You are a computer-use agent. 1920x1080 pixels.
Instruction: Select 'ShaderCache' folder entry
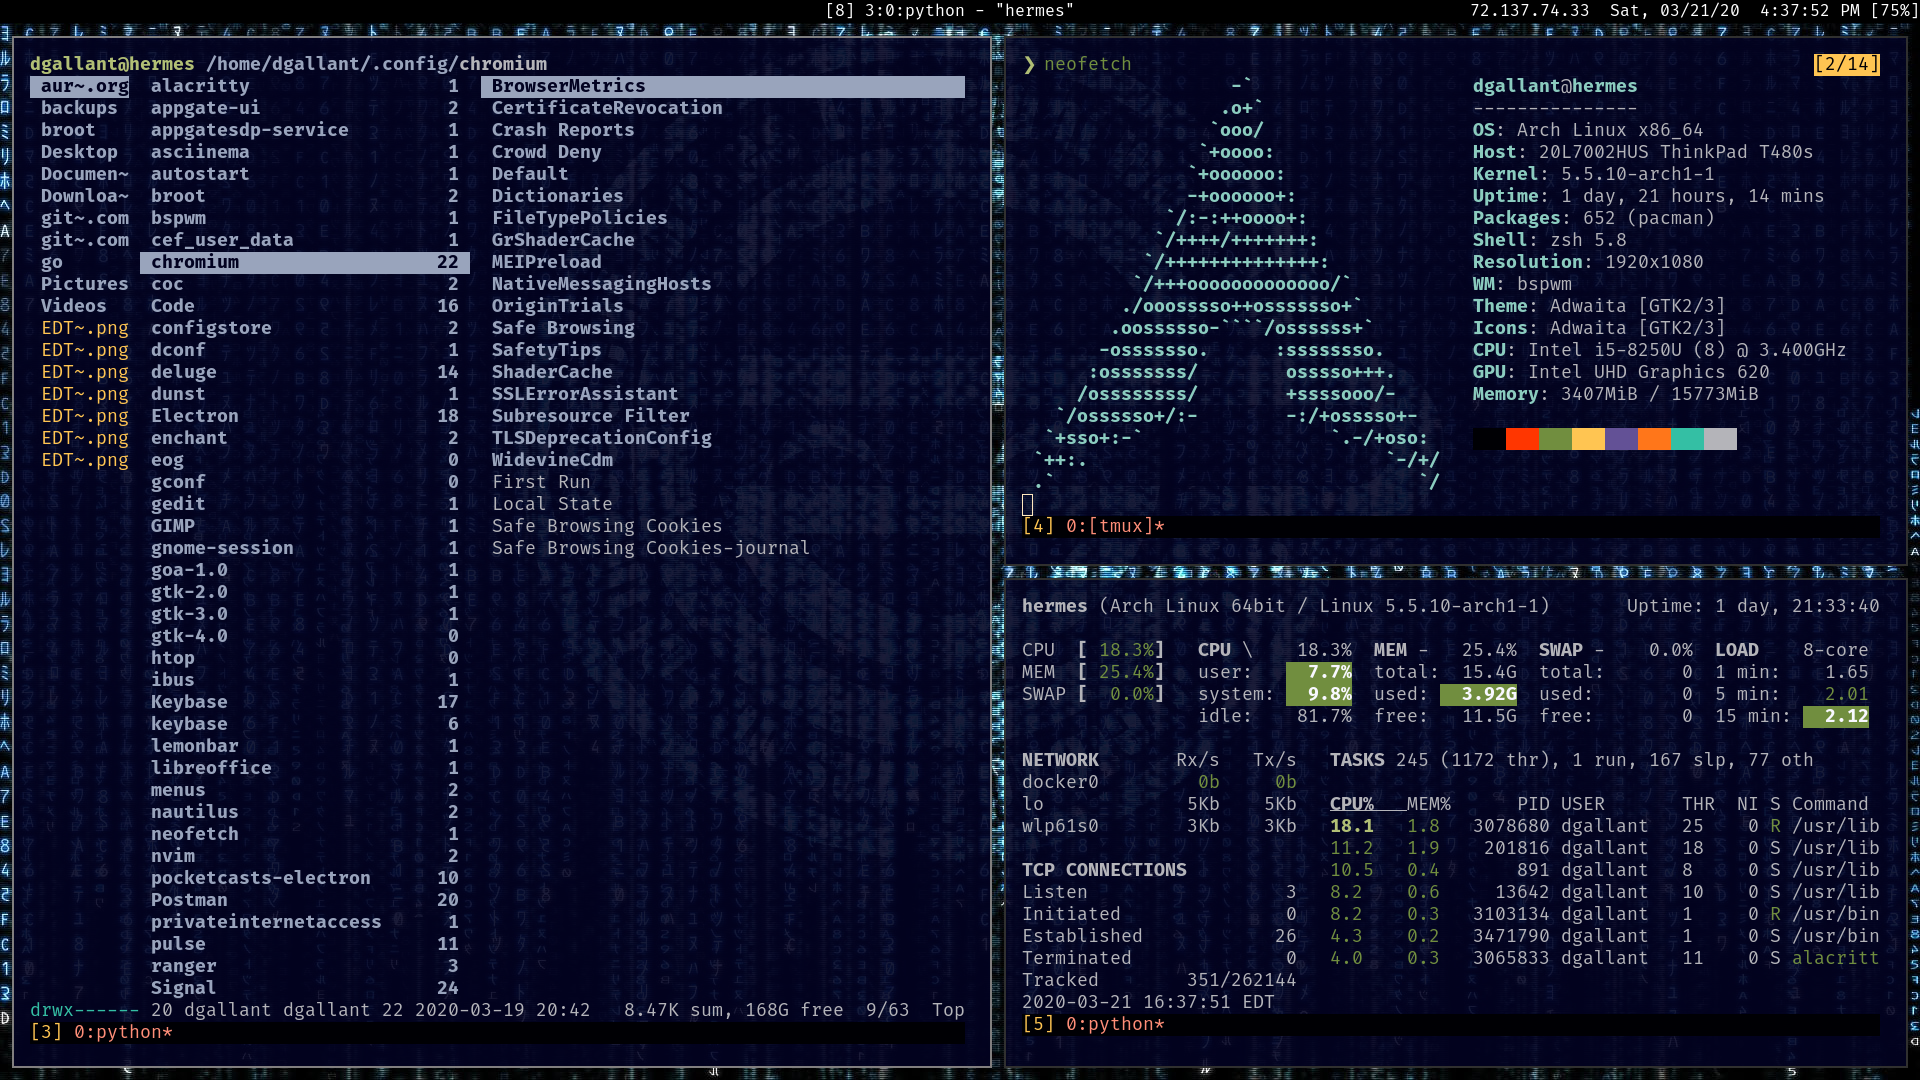(x=552, y=373)
